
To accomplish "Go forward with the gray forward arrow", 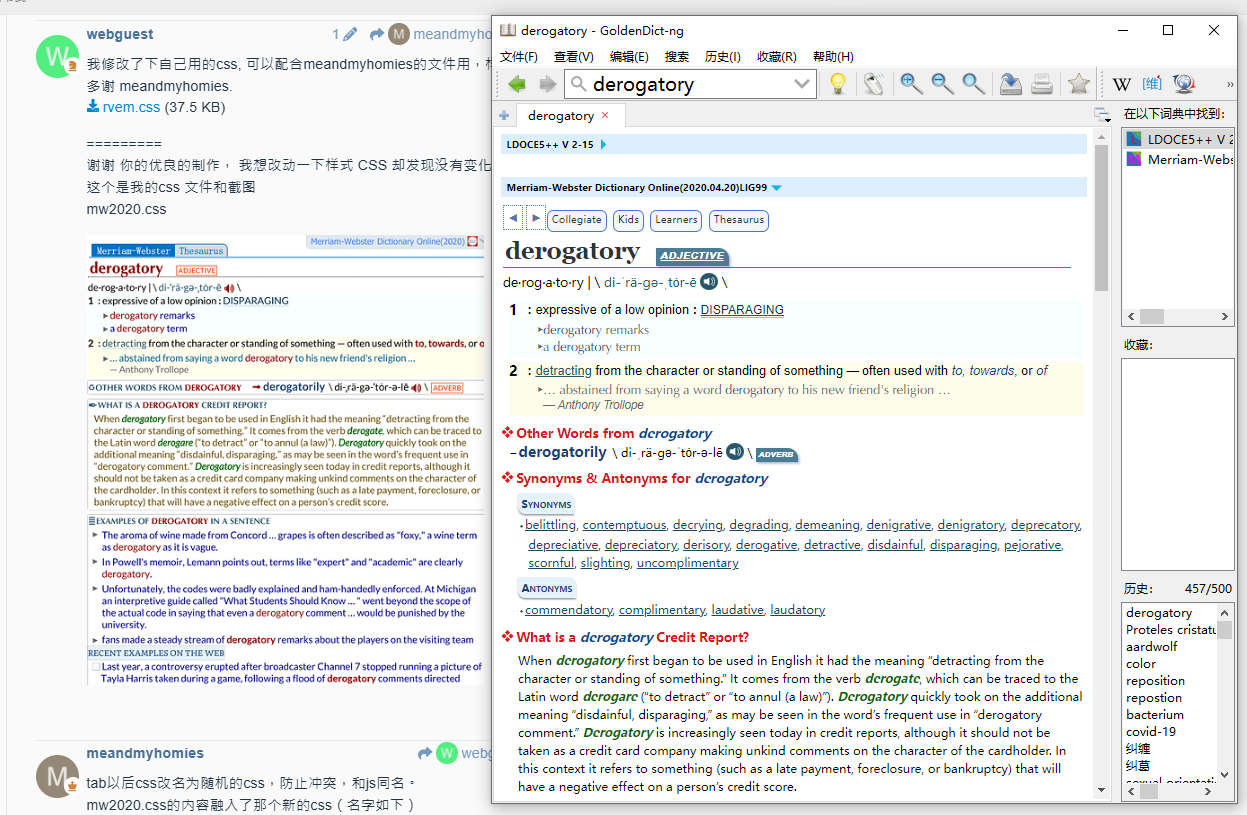I will [x=548, y=84].
